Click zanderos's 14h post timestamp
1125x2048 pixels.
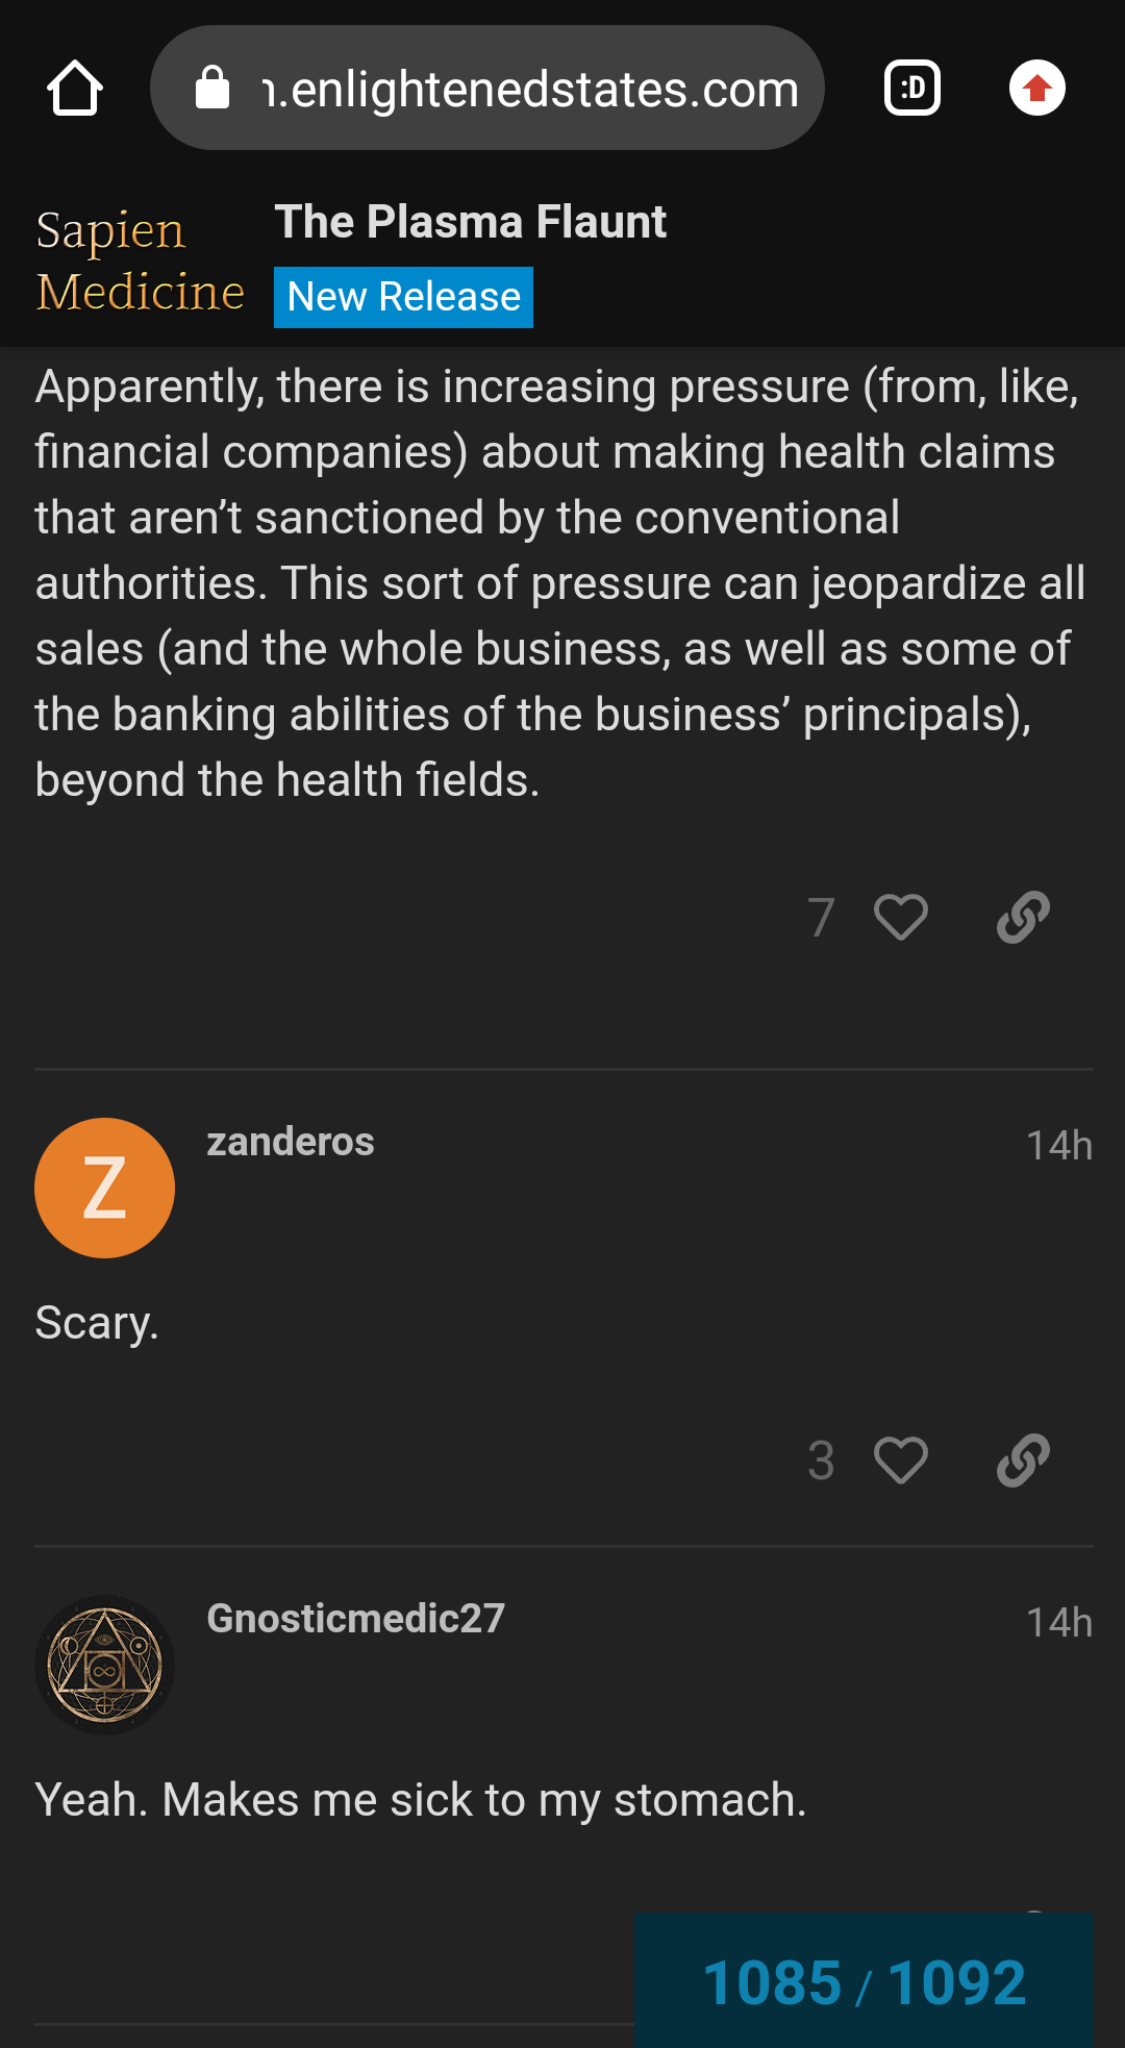click(x=1059, y=1145)
